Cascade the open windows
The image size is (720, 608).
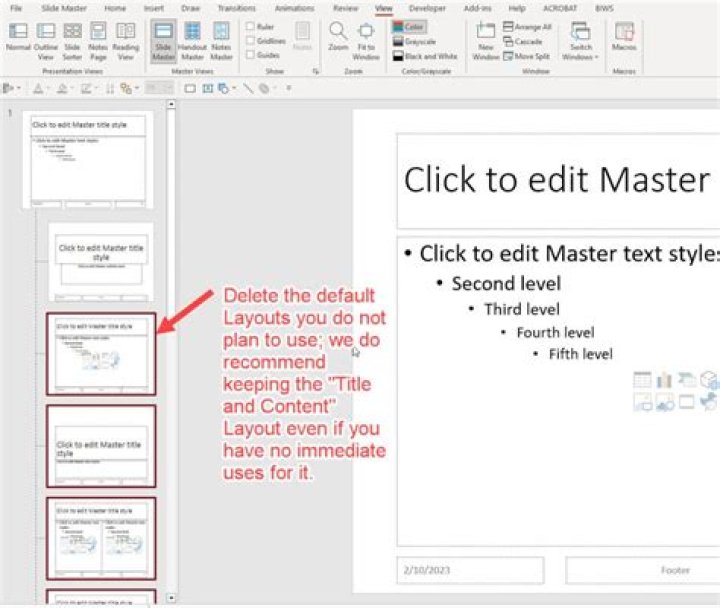point(523,42)
